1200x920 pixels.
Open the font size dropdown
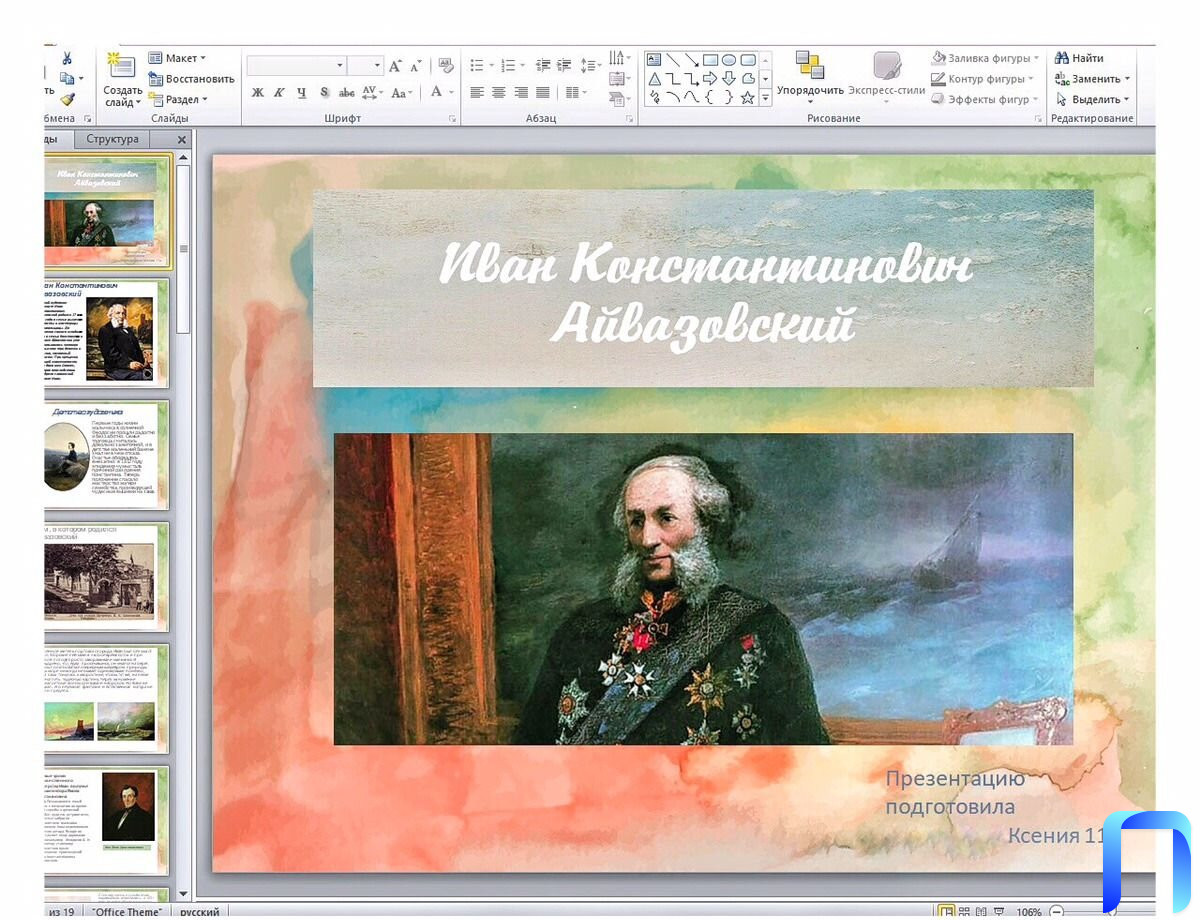378,66
